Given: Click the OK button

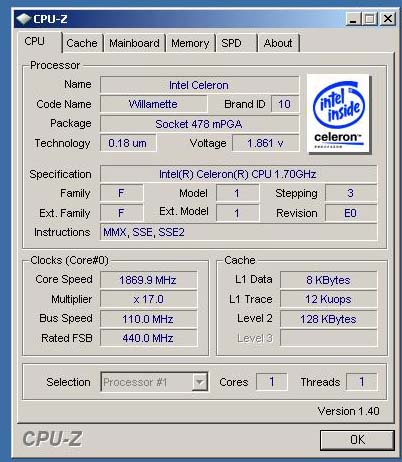Looking at the screenshot, I should tap(357, 440).
